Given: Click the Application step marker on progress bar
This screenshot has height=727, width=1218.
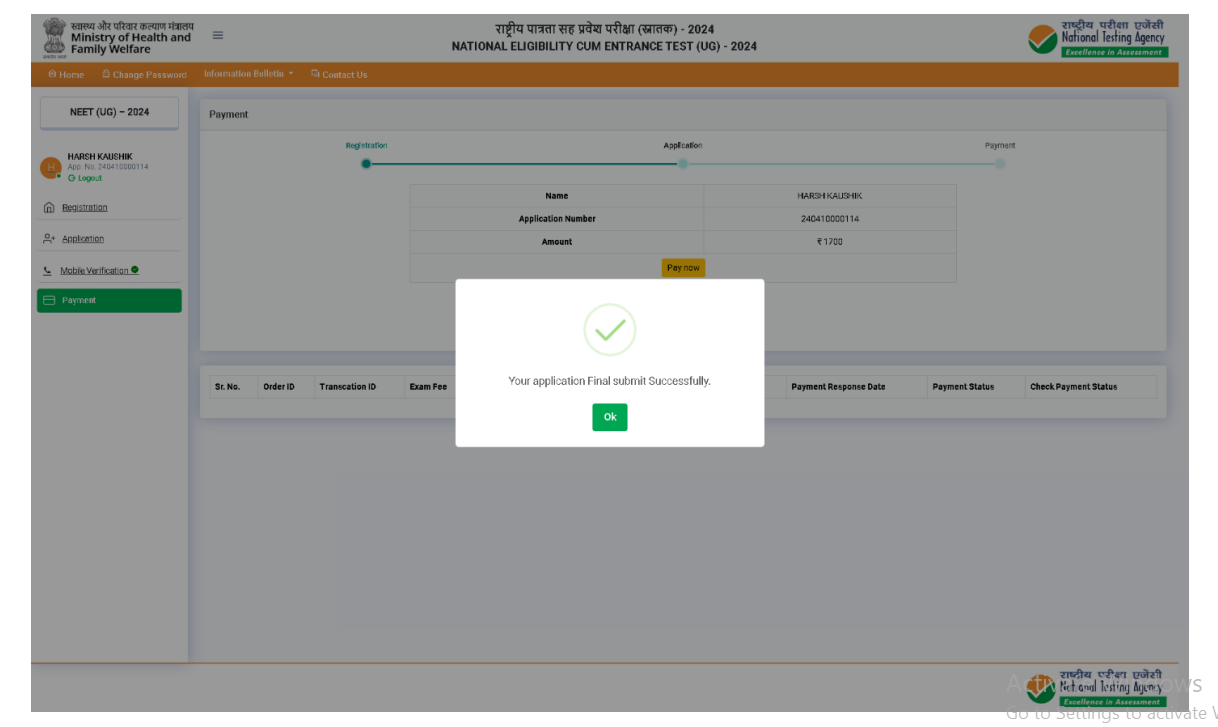Looking at the screenshot, I should [x=683, y=164].
